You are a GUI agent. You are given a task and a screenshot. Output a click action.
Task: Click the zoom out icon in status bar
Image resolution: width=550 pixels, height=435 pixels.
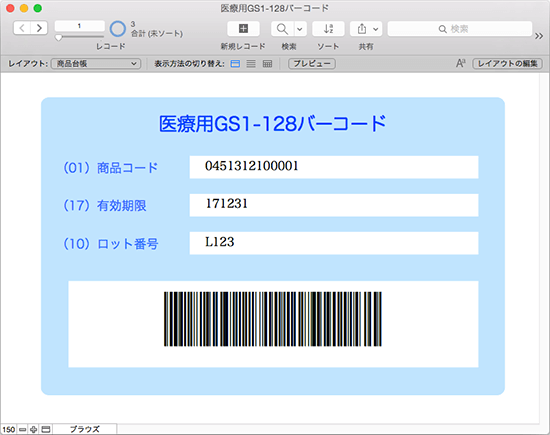pyautogui.click(x=22, y=429)
